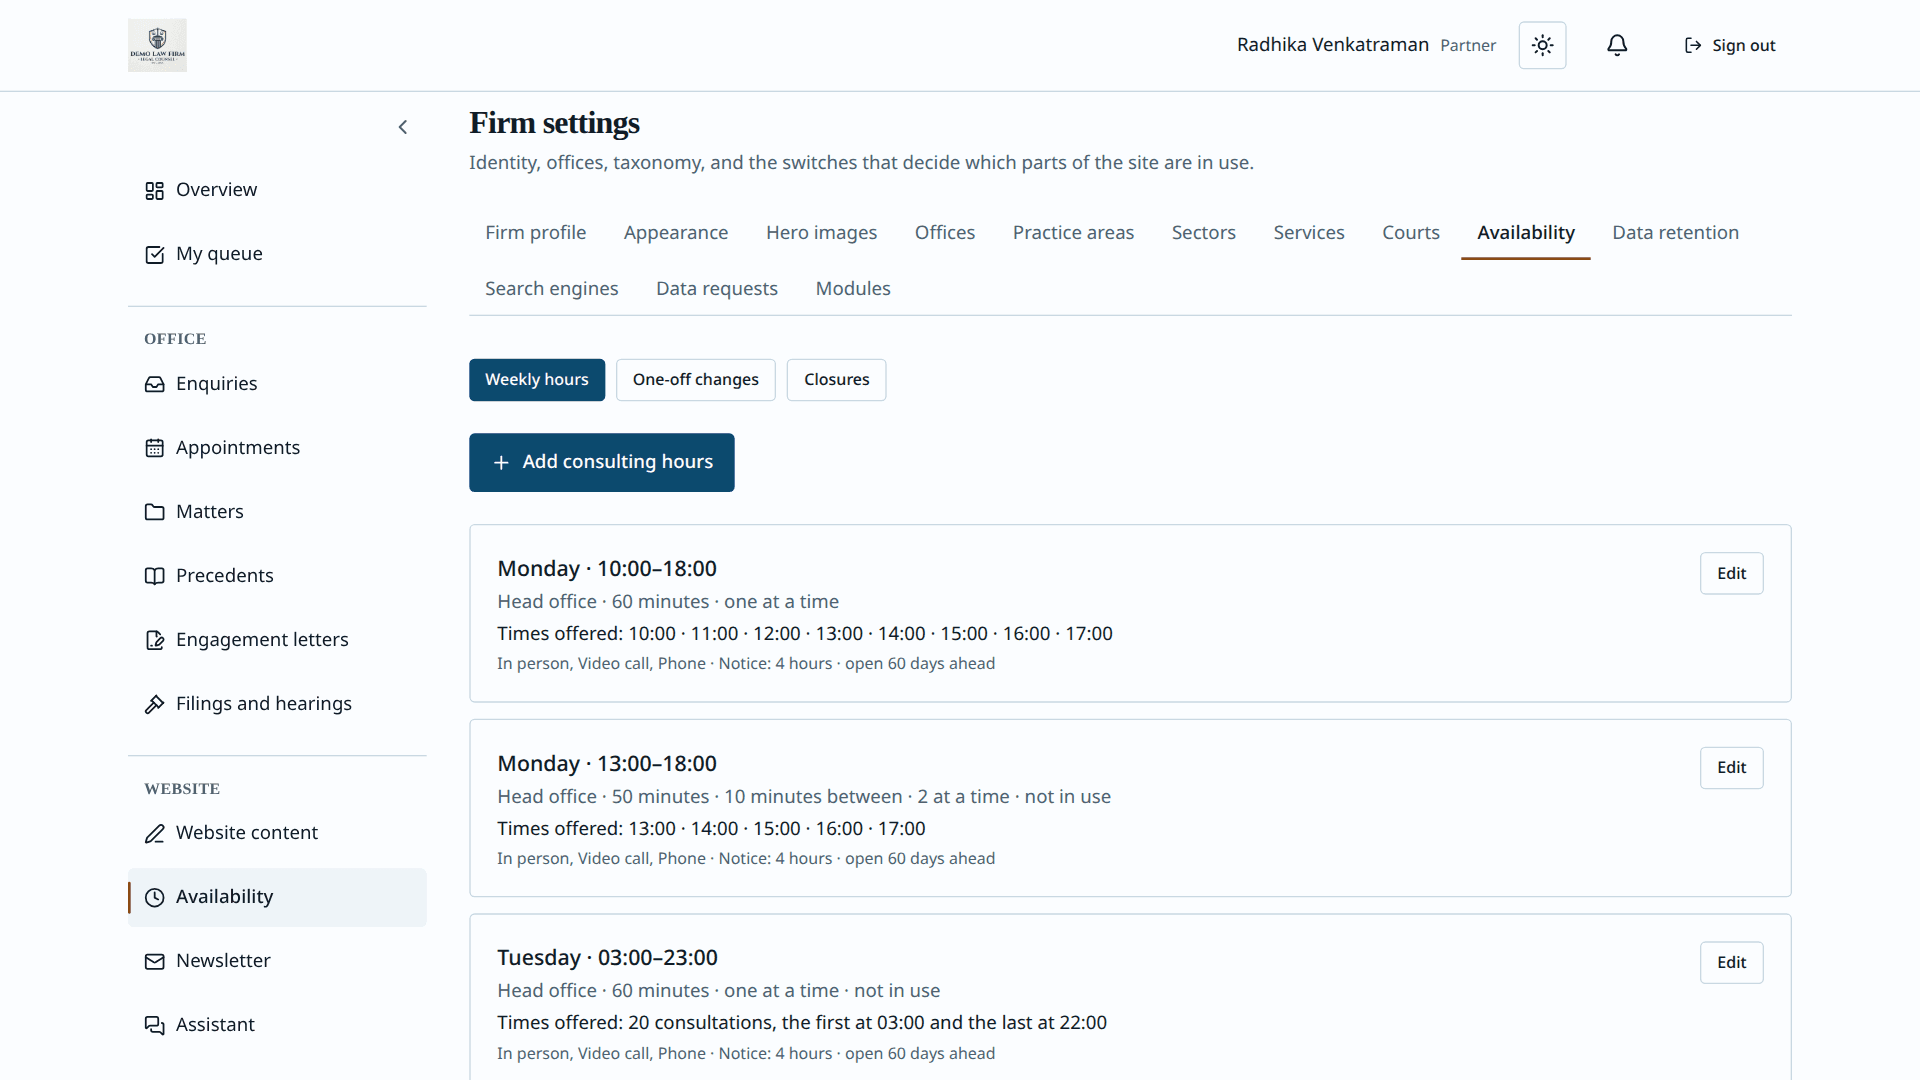Click the Engagement letters document icon
This screenshot has height=1080, width=1920.
click(154, 640)
